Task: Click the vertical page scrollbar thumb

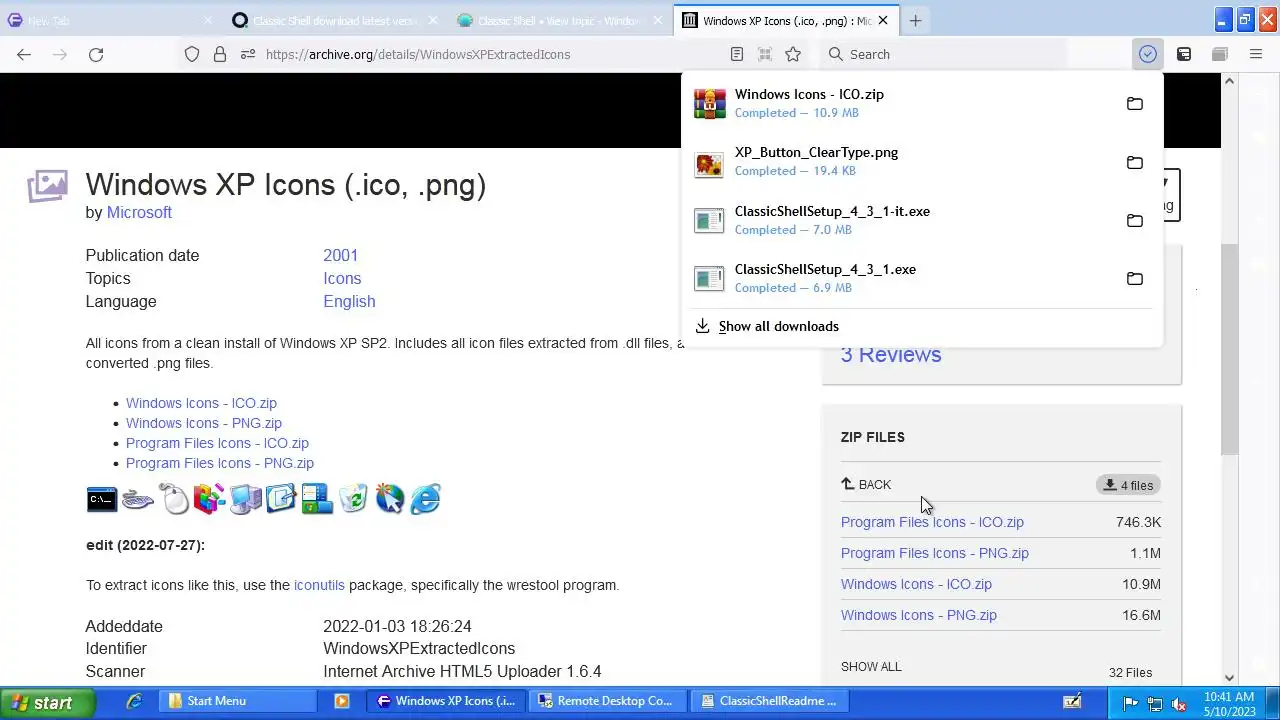Action: [1230, 350]
